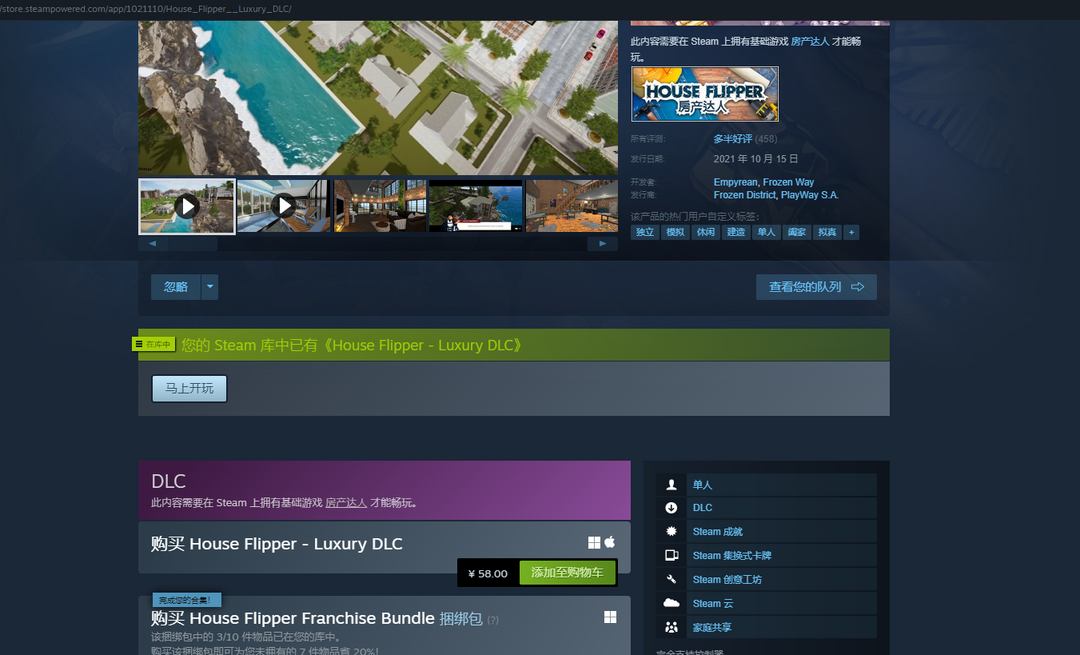This screenshot has width=1080, height=655.
Task: Select the 休闲 tag
Action: [705, 232]
